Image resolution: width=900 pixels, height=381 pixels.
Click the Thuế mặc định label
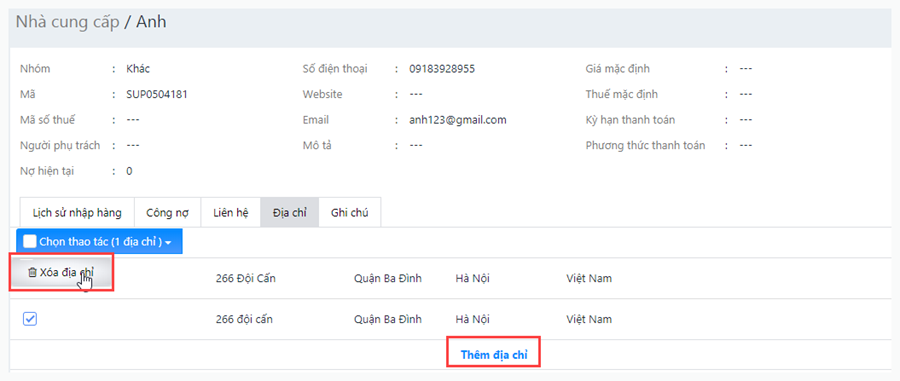click(622, 95)
